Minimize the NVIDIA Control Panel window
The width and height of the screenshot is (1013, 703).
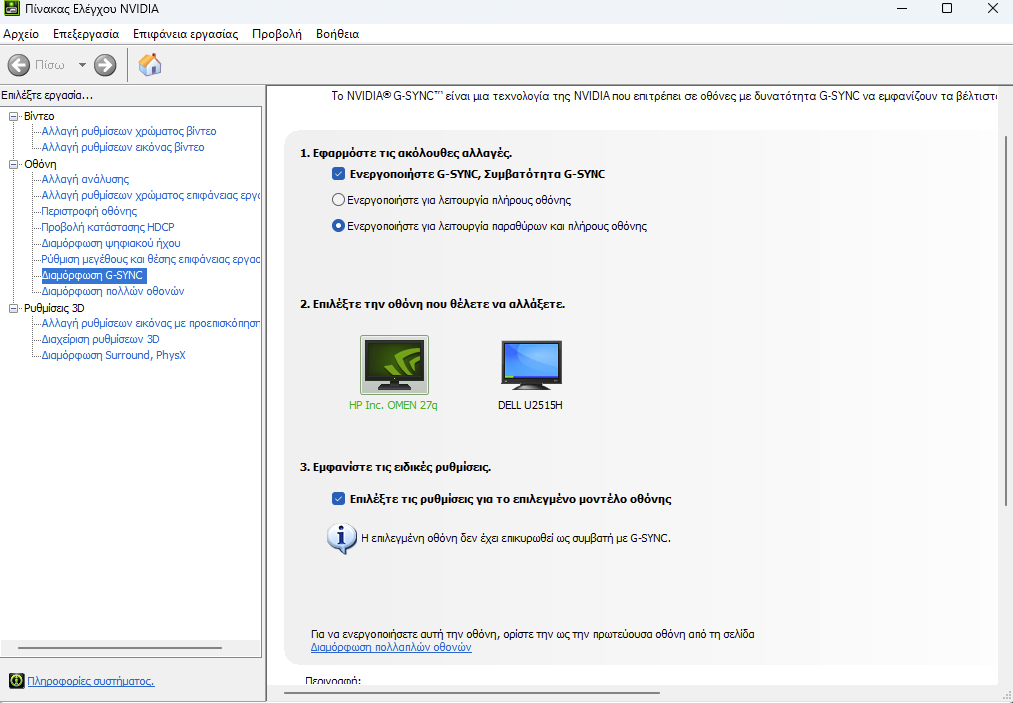(x=903, y=8)
